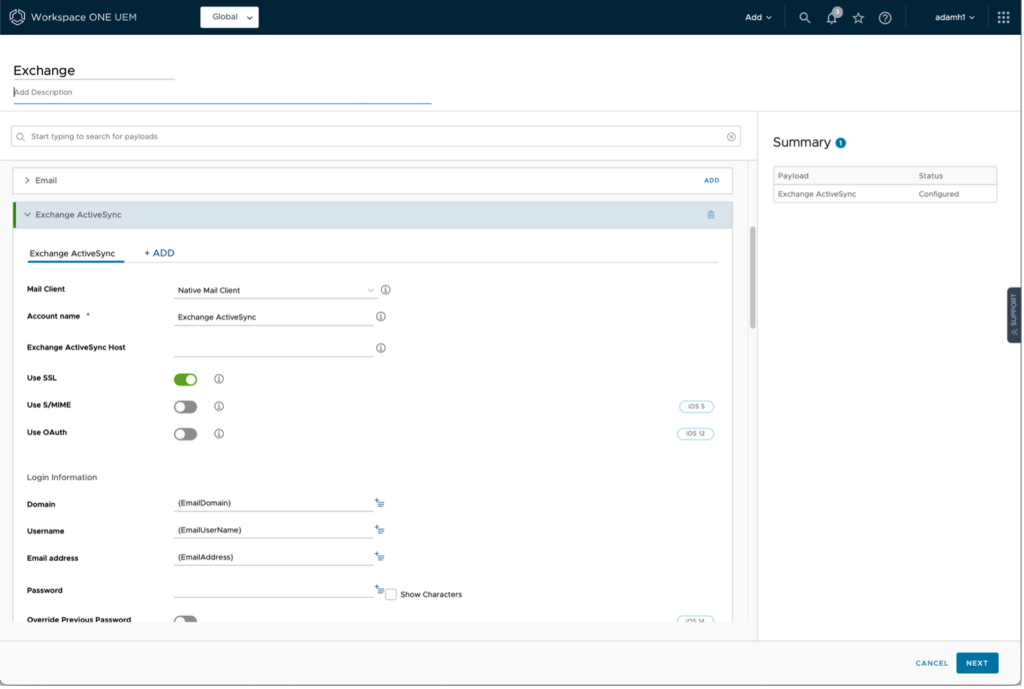Viewport: 1024px width, 689px height.
Task: Delete Exchange ActiveSync payload with trash icon
Action: coord(711,215)
